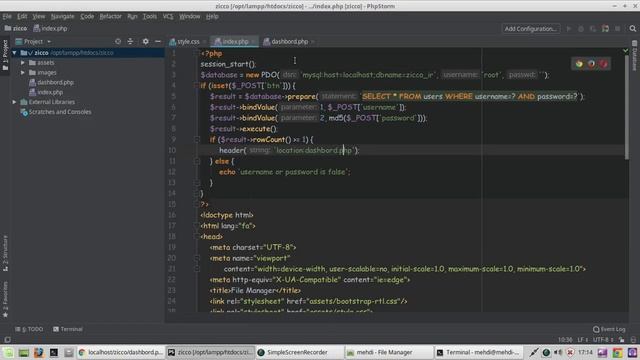This screenshot has height=360, width=640.
Task: Hide the Project panel with minus icon
Action: (158, 42)
